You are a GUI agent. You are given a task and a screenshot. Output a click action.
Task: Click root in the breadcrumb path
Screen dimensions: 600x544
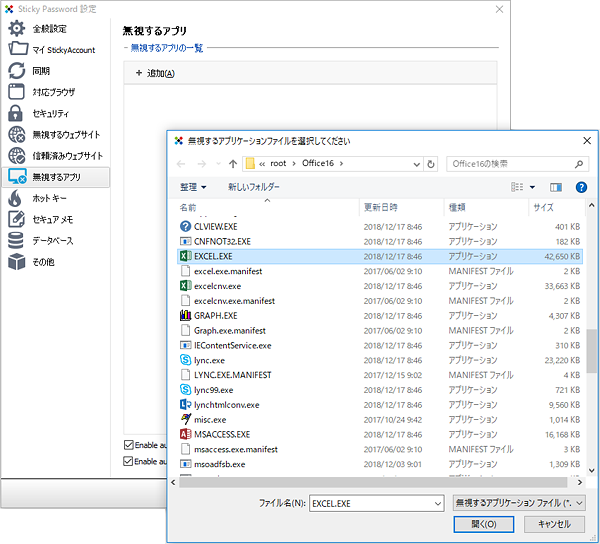278,163
